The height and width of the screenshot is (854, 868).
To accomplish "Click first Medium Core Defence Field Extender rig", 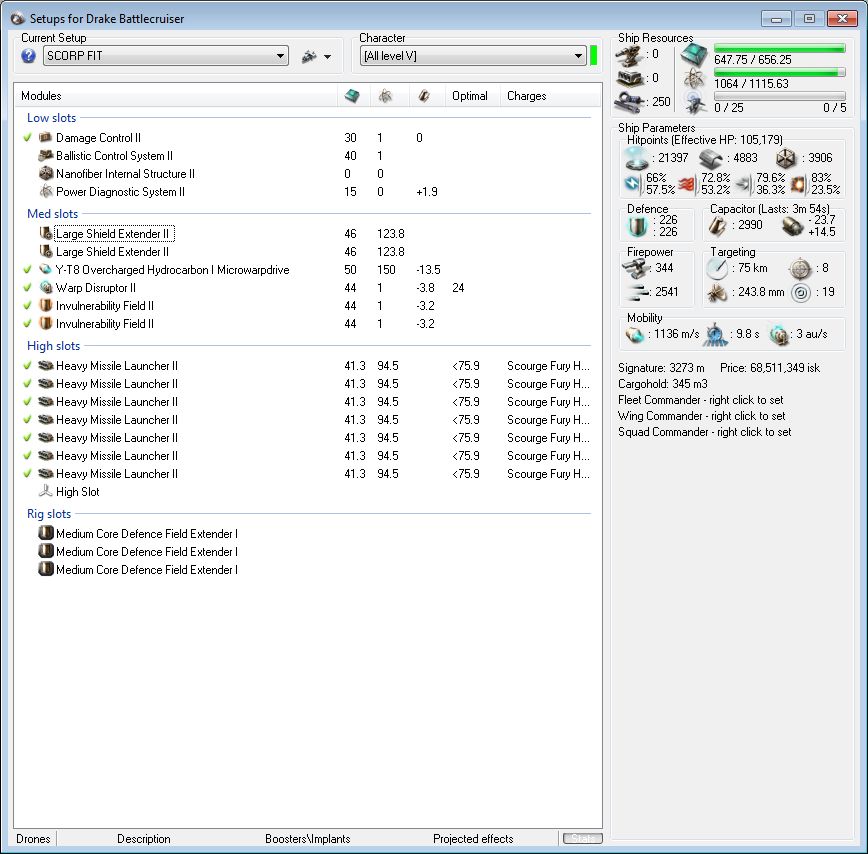I will 147,534.
